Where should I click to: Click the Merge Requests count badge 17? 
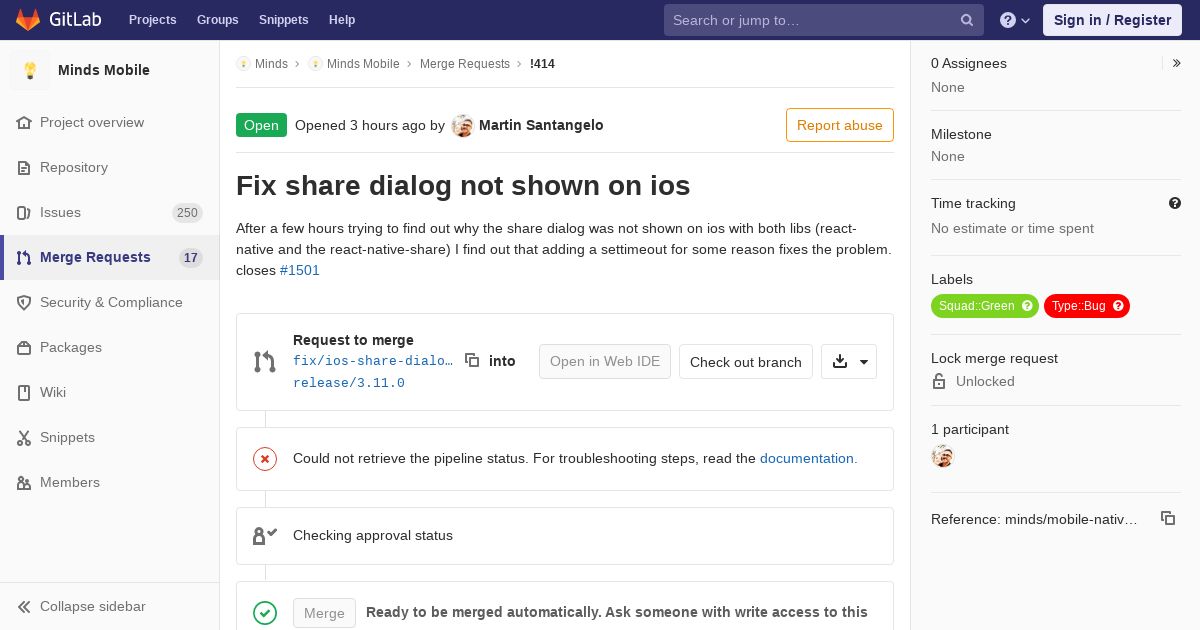pyautogui.click(x=191, y=257)
